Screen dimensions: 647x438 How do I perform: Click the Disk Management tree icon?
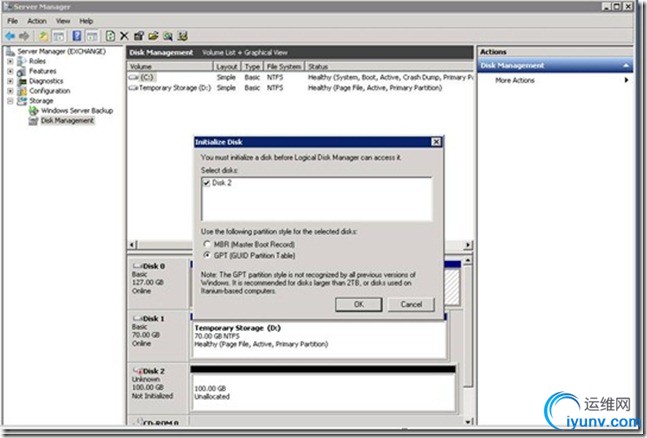click(33, 121)
